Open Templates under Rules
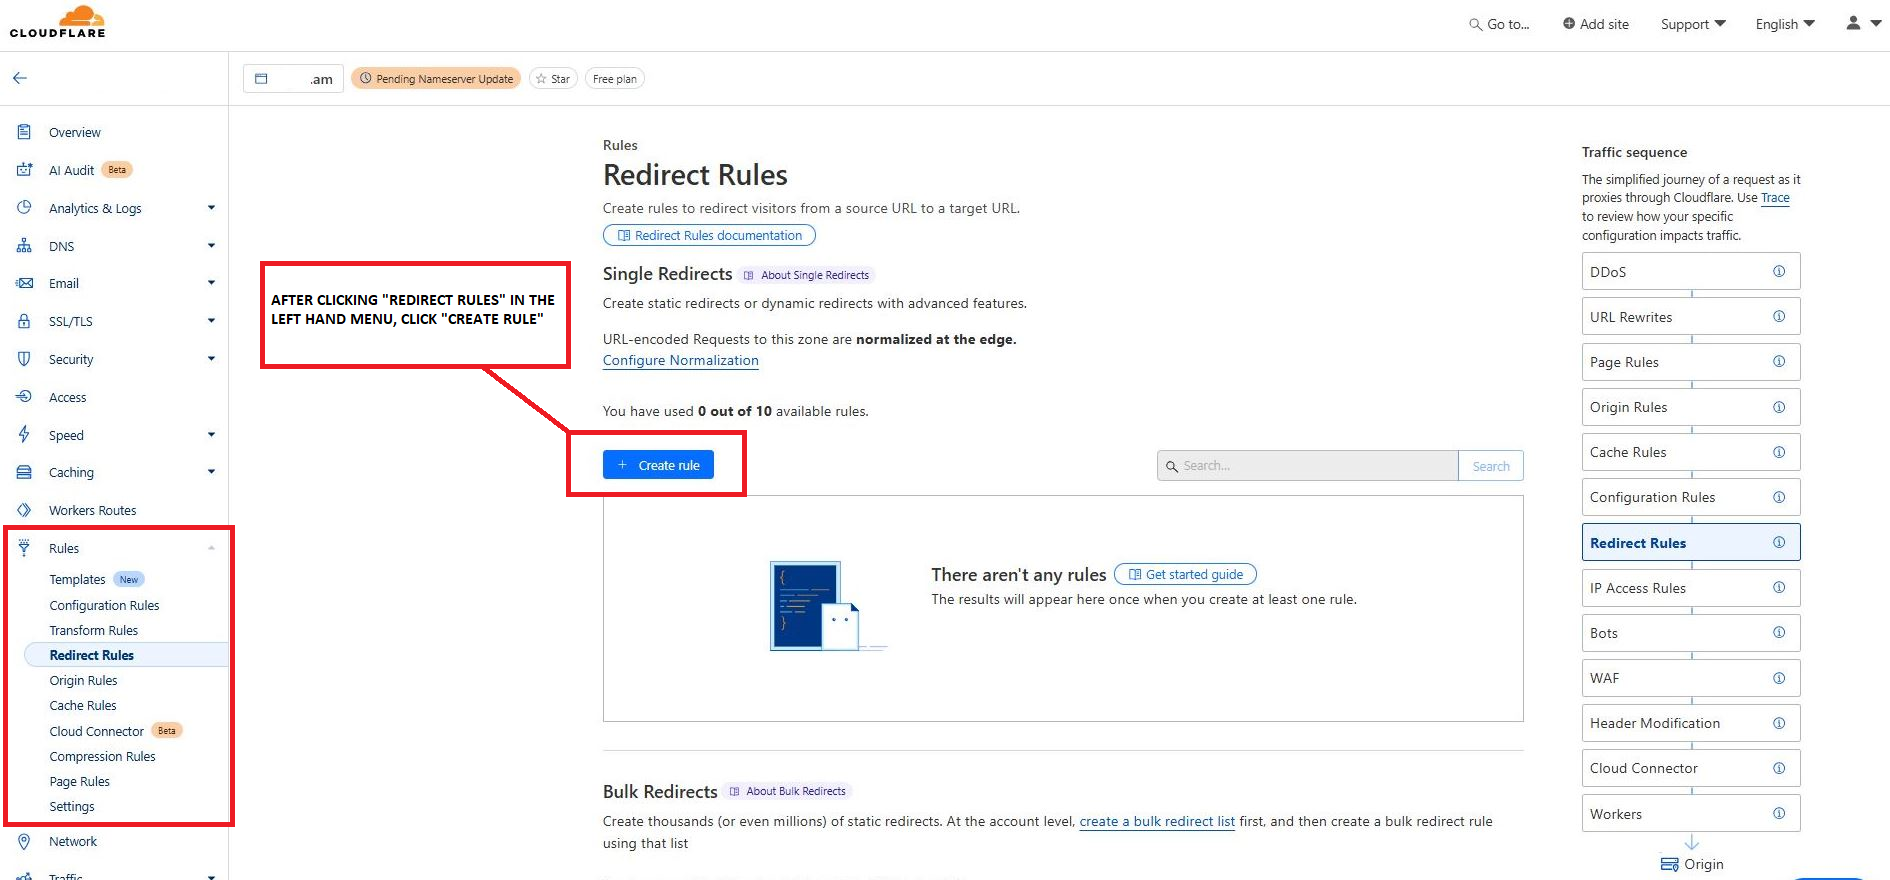Viewport: 1890px width, 880px height. [x=77, y=579]
